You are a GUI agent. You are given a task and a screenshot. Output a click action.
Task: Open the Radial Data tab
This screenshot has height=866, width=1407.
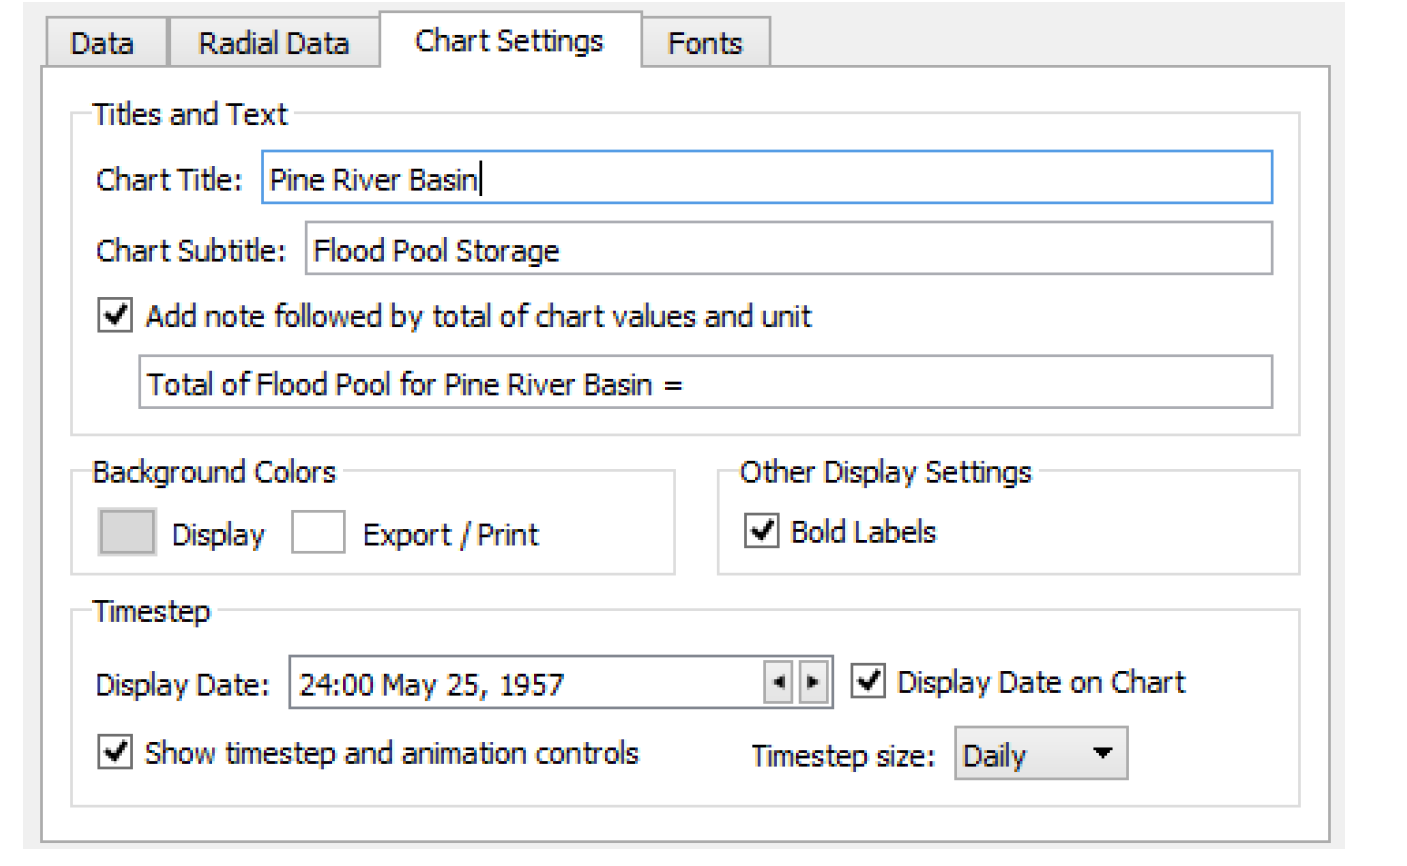click(273, 44)
